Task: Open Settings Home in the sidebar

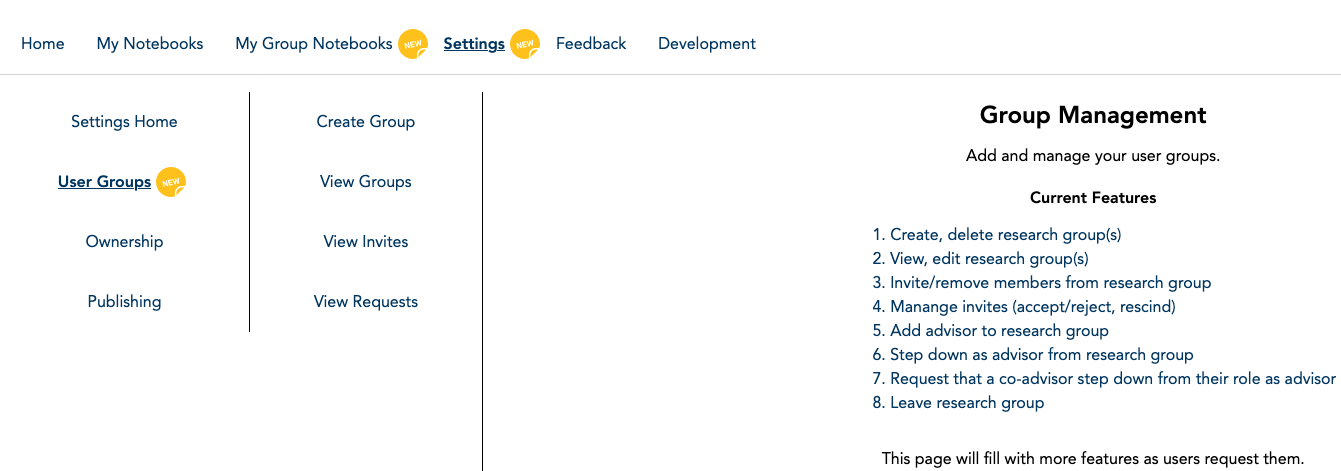Action: pos(124,122)
